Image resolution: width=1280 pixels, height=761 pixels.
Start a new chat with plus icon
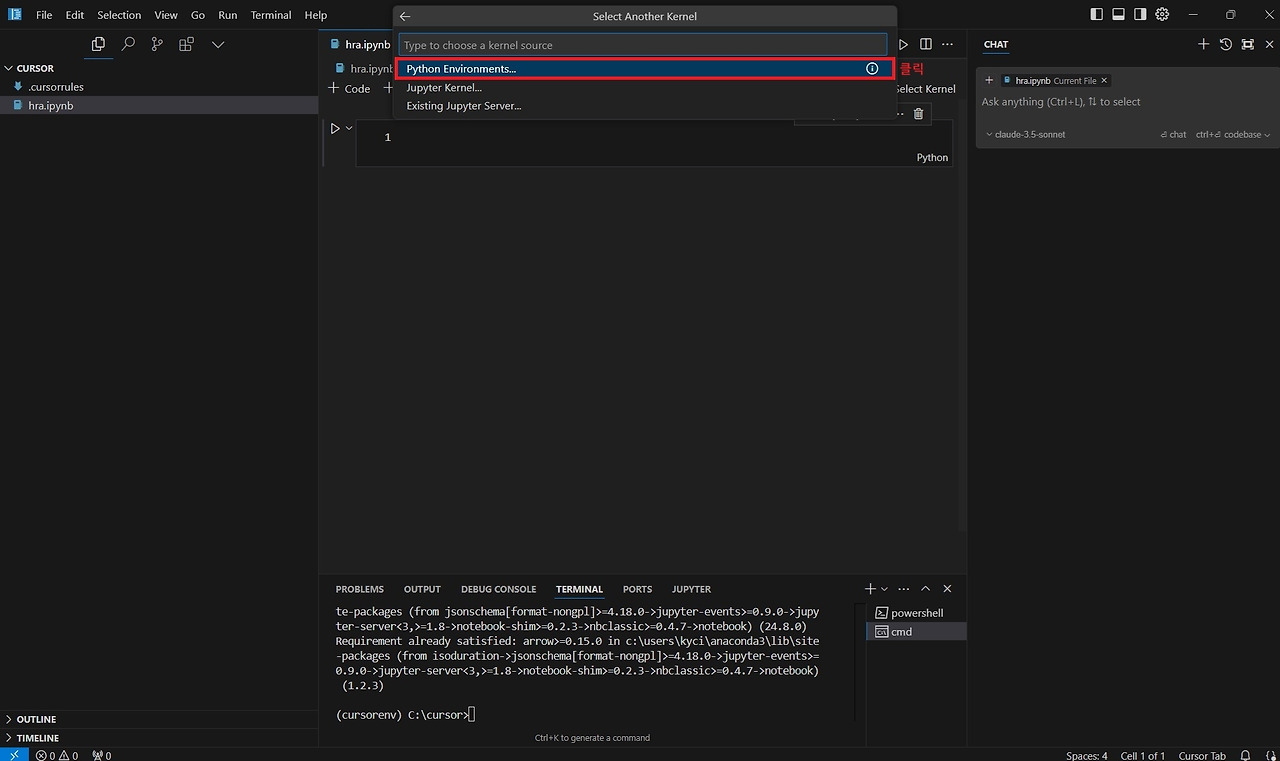[x=1204, y=44]
